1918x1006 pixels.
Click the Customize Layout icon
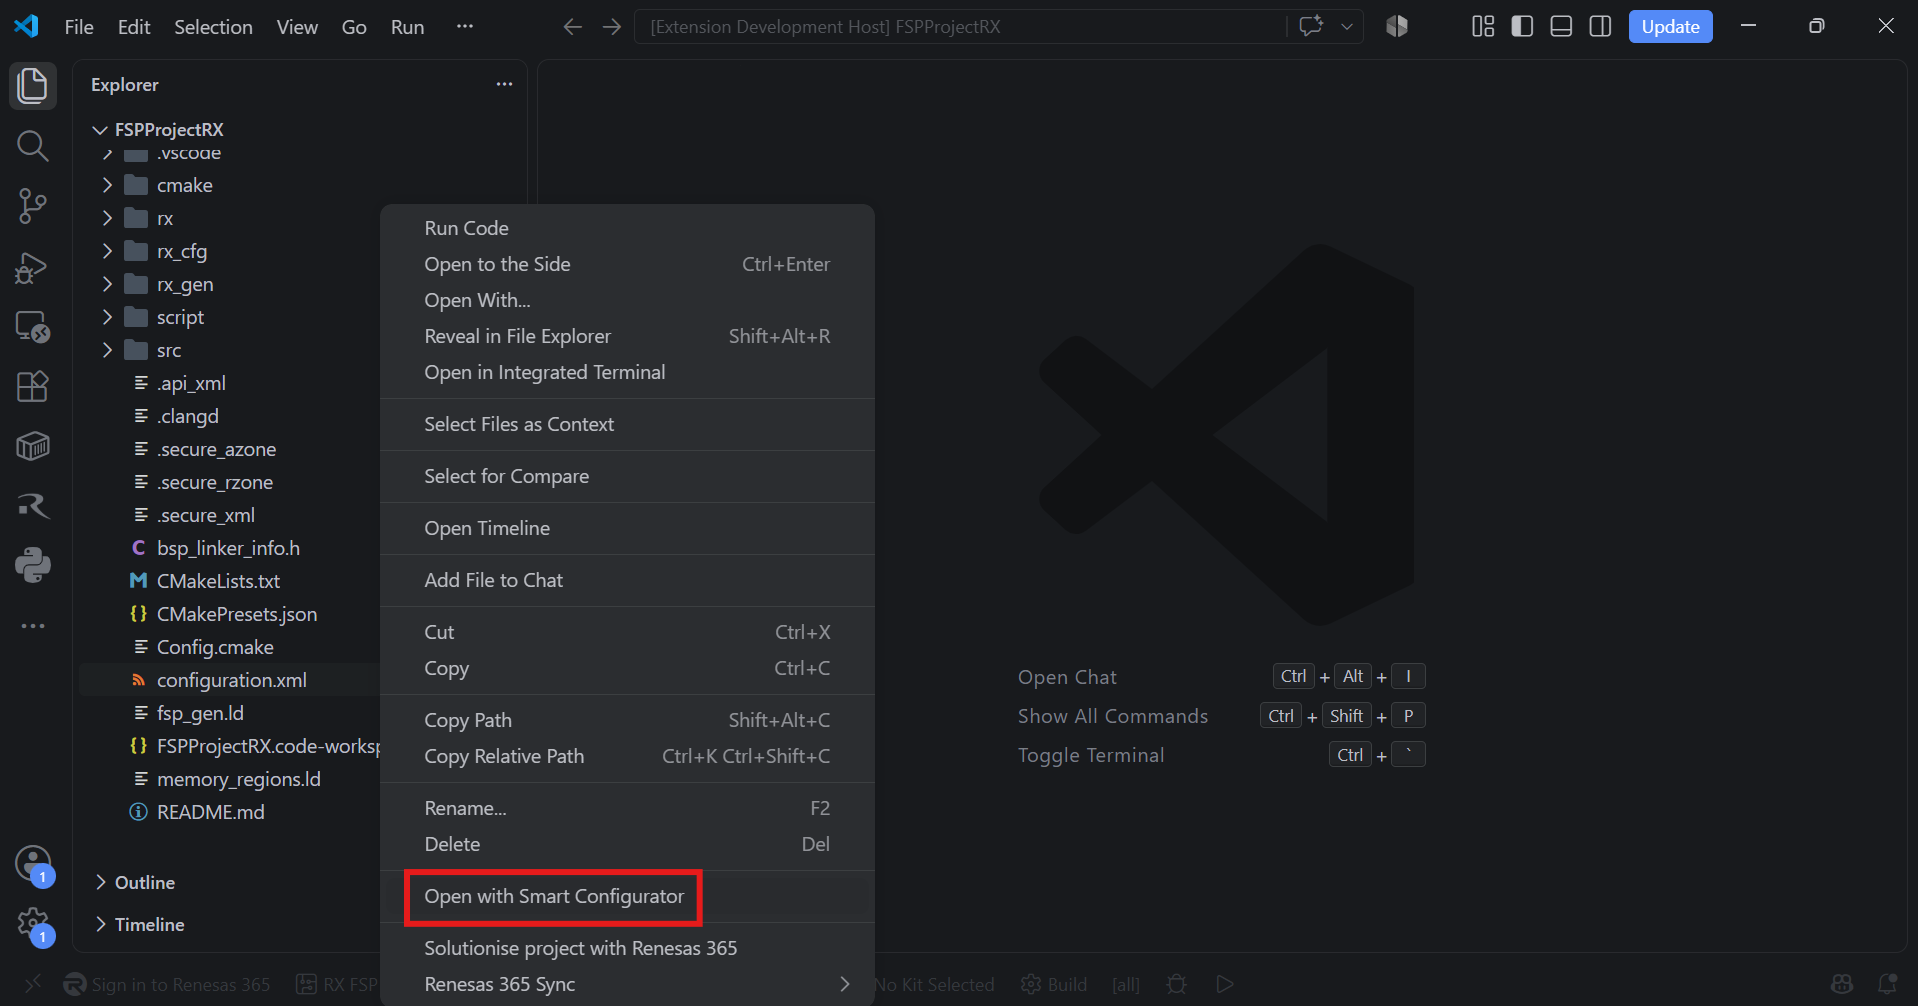1483,26
